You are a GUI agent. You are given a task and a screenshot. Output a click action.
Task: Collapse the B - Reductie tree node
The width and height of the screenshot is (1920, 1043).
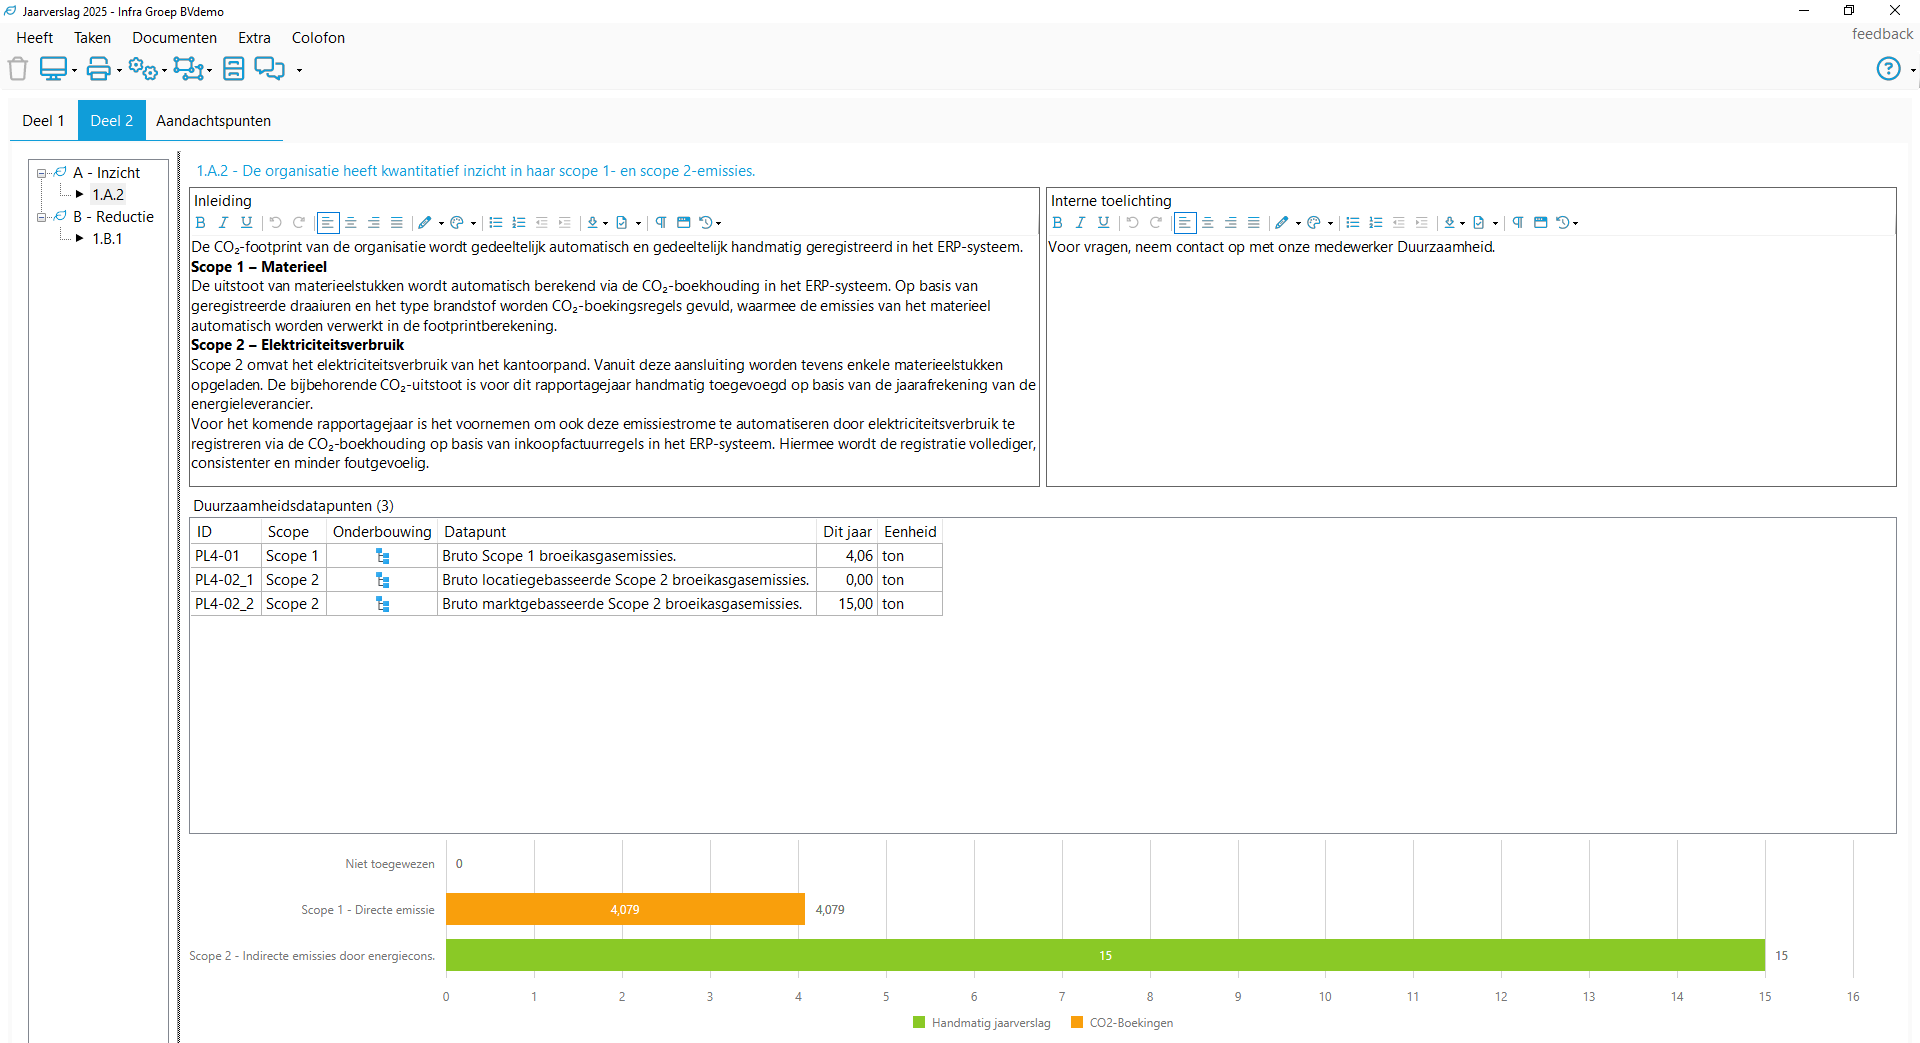(42, 217)
